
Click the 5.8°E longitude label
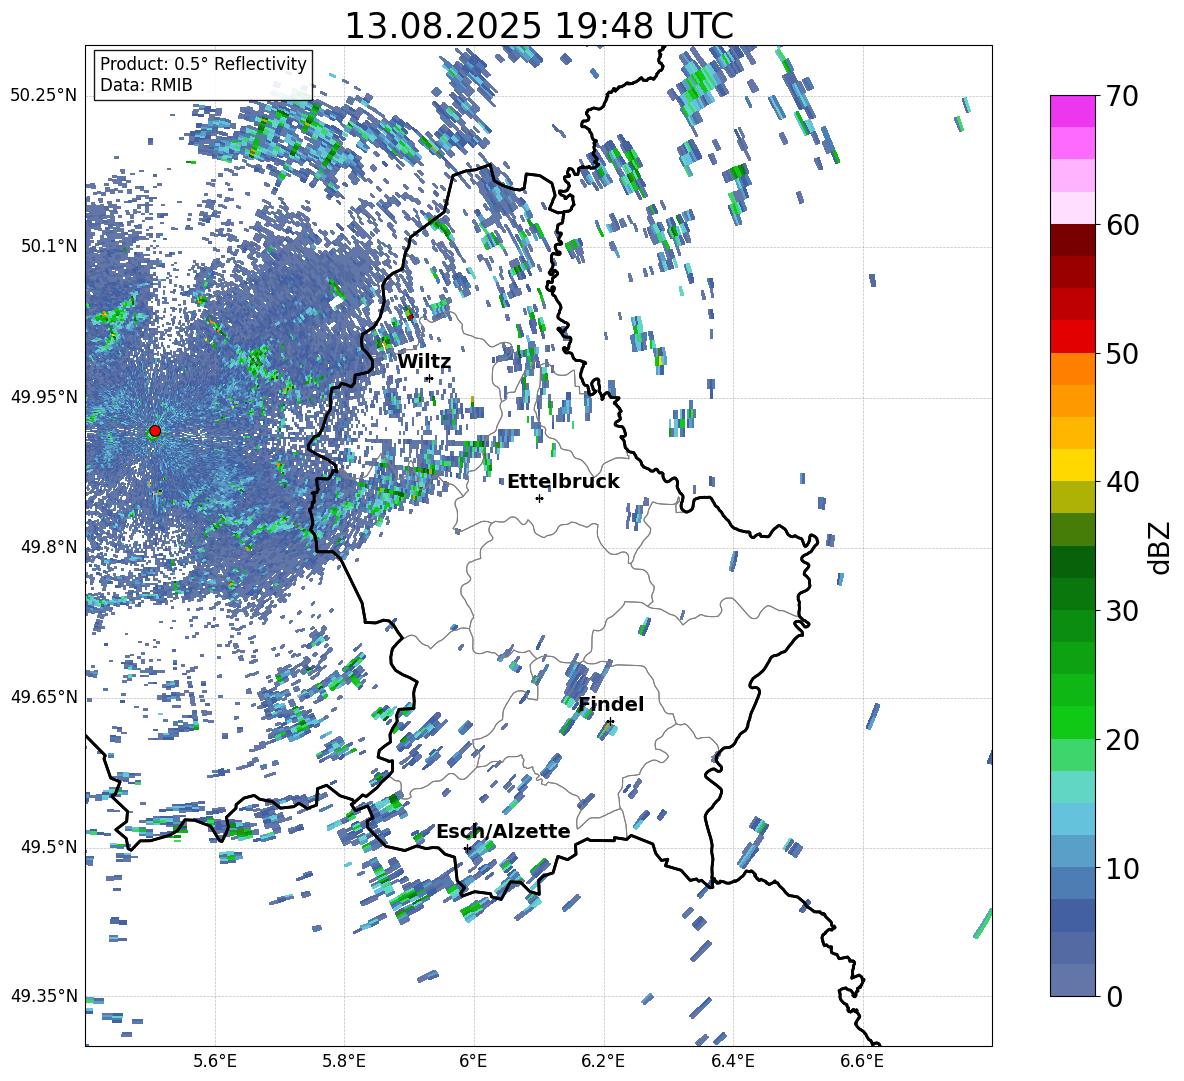click(344, 1061)
